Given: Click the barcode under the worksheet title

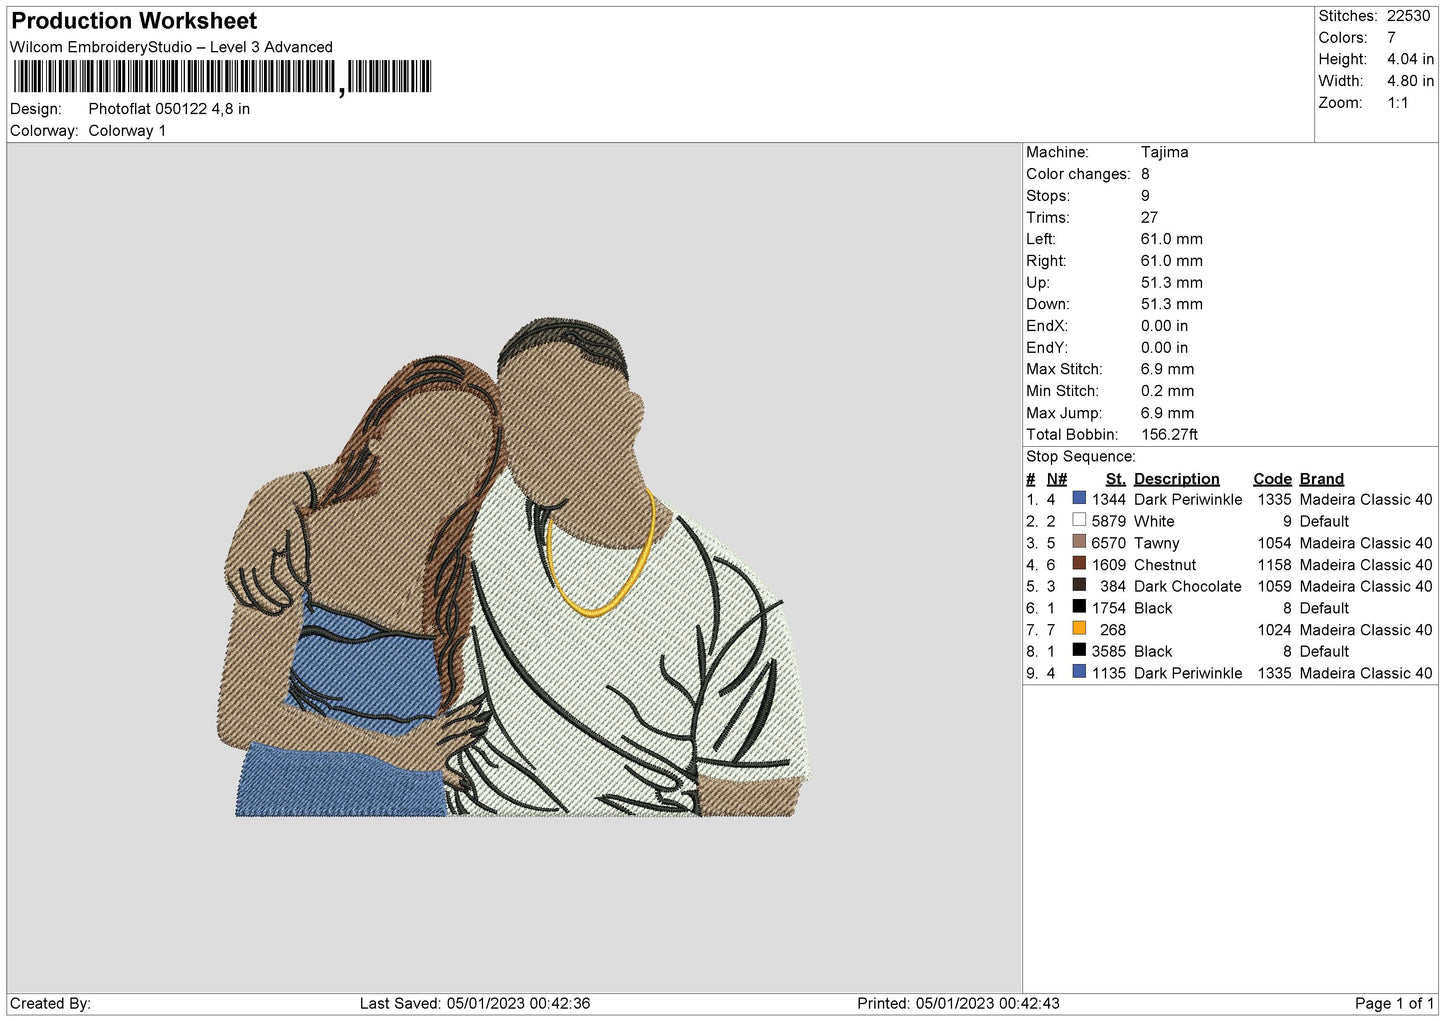Looking at the screenshot, I should 222,77.
